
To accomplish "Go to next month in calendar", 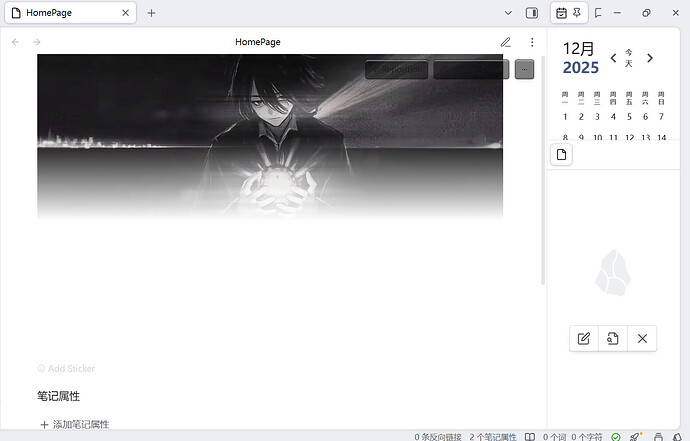I will [x=650, y=58].
